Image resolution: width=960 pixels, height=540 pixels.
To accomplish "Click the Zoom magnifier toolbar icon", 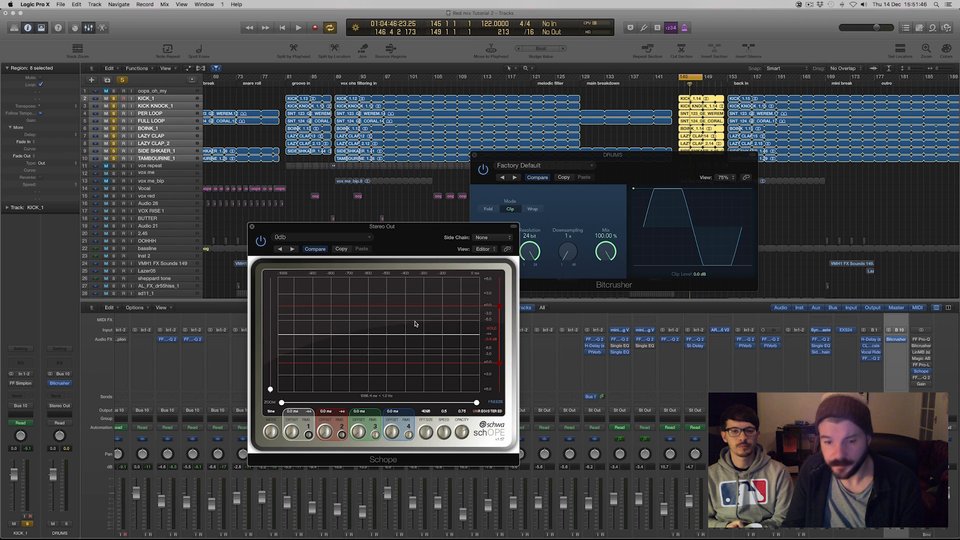I will 926,50.
